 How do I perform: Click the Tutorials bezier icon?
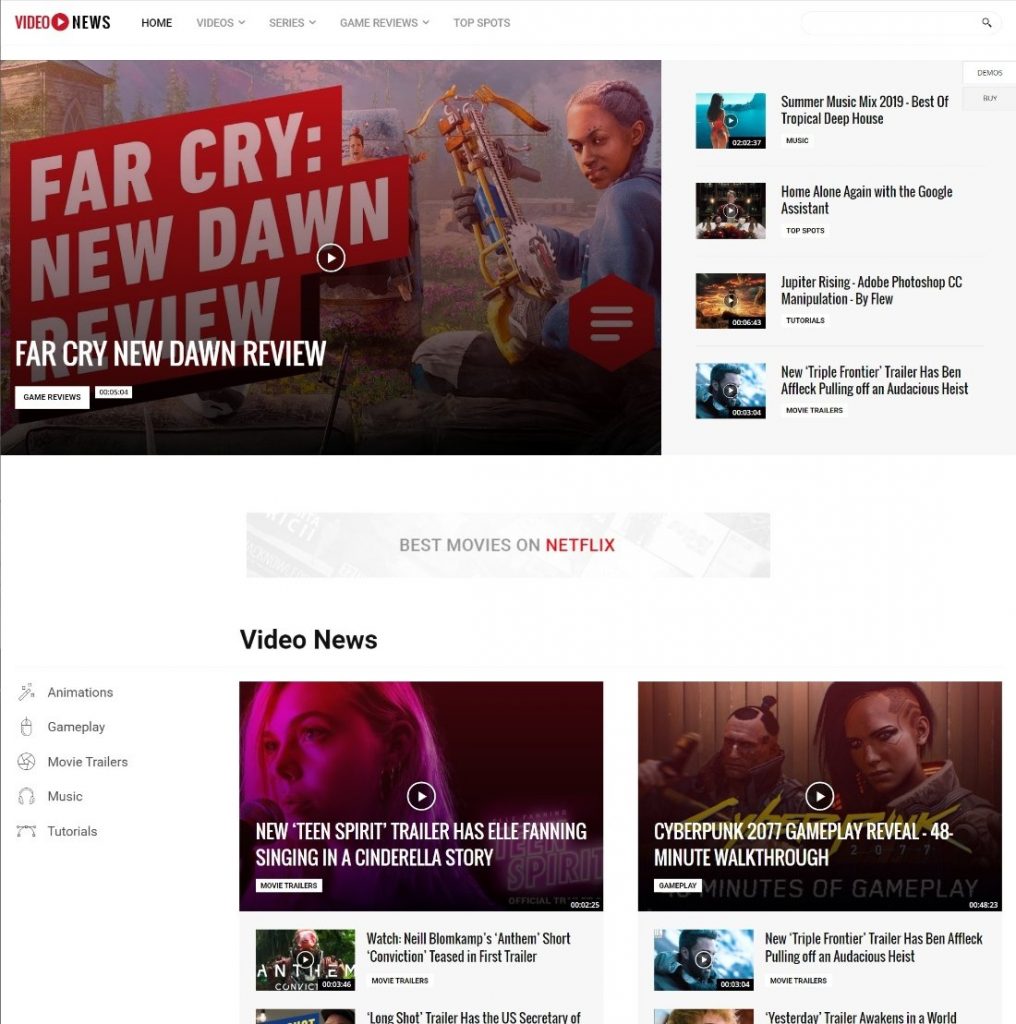tap(26, 831)
